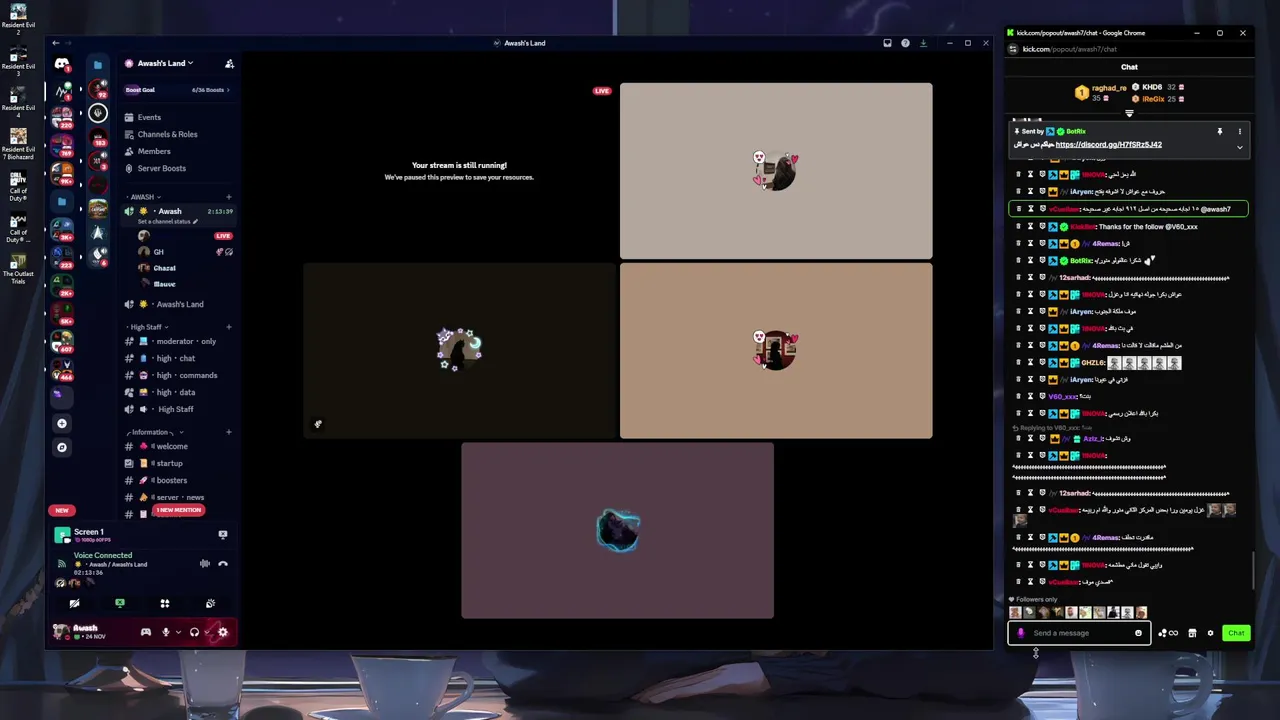
Task: Add channel to AWASH category plus
Action: click(229, 197)
